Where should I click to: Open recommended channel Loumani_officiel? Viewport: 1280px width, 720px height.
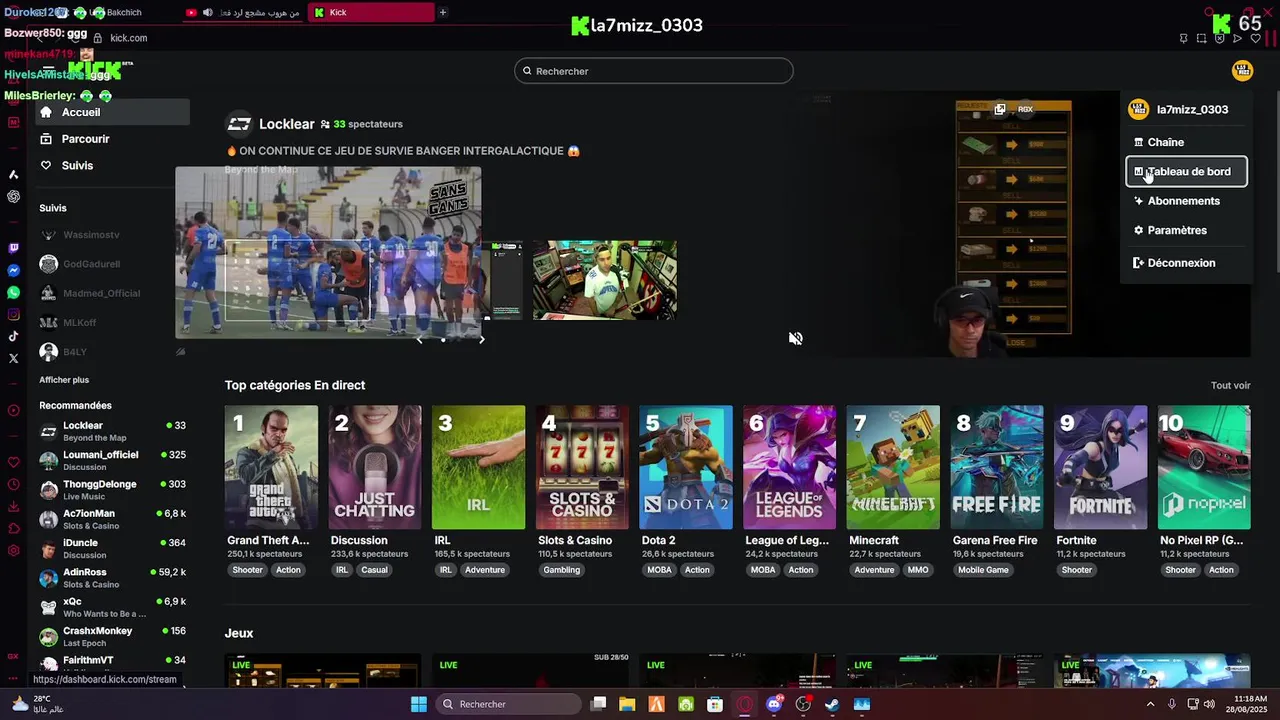(x=112, y=460)
